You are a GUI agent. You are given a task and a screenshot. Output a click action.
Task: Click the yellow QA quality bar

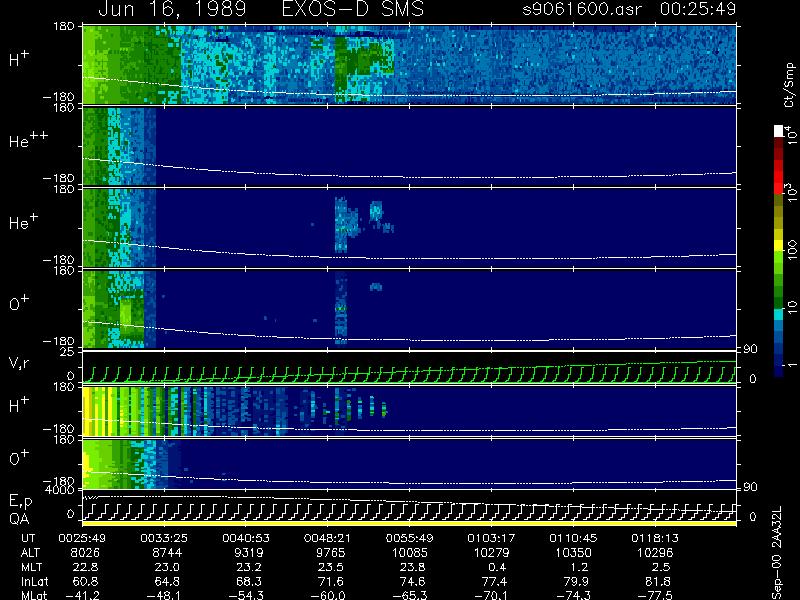(x=409, y=523)
